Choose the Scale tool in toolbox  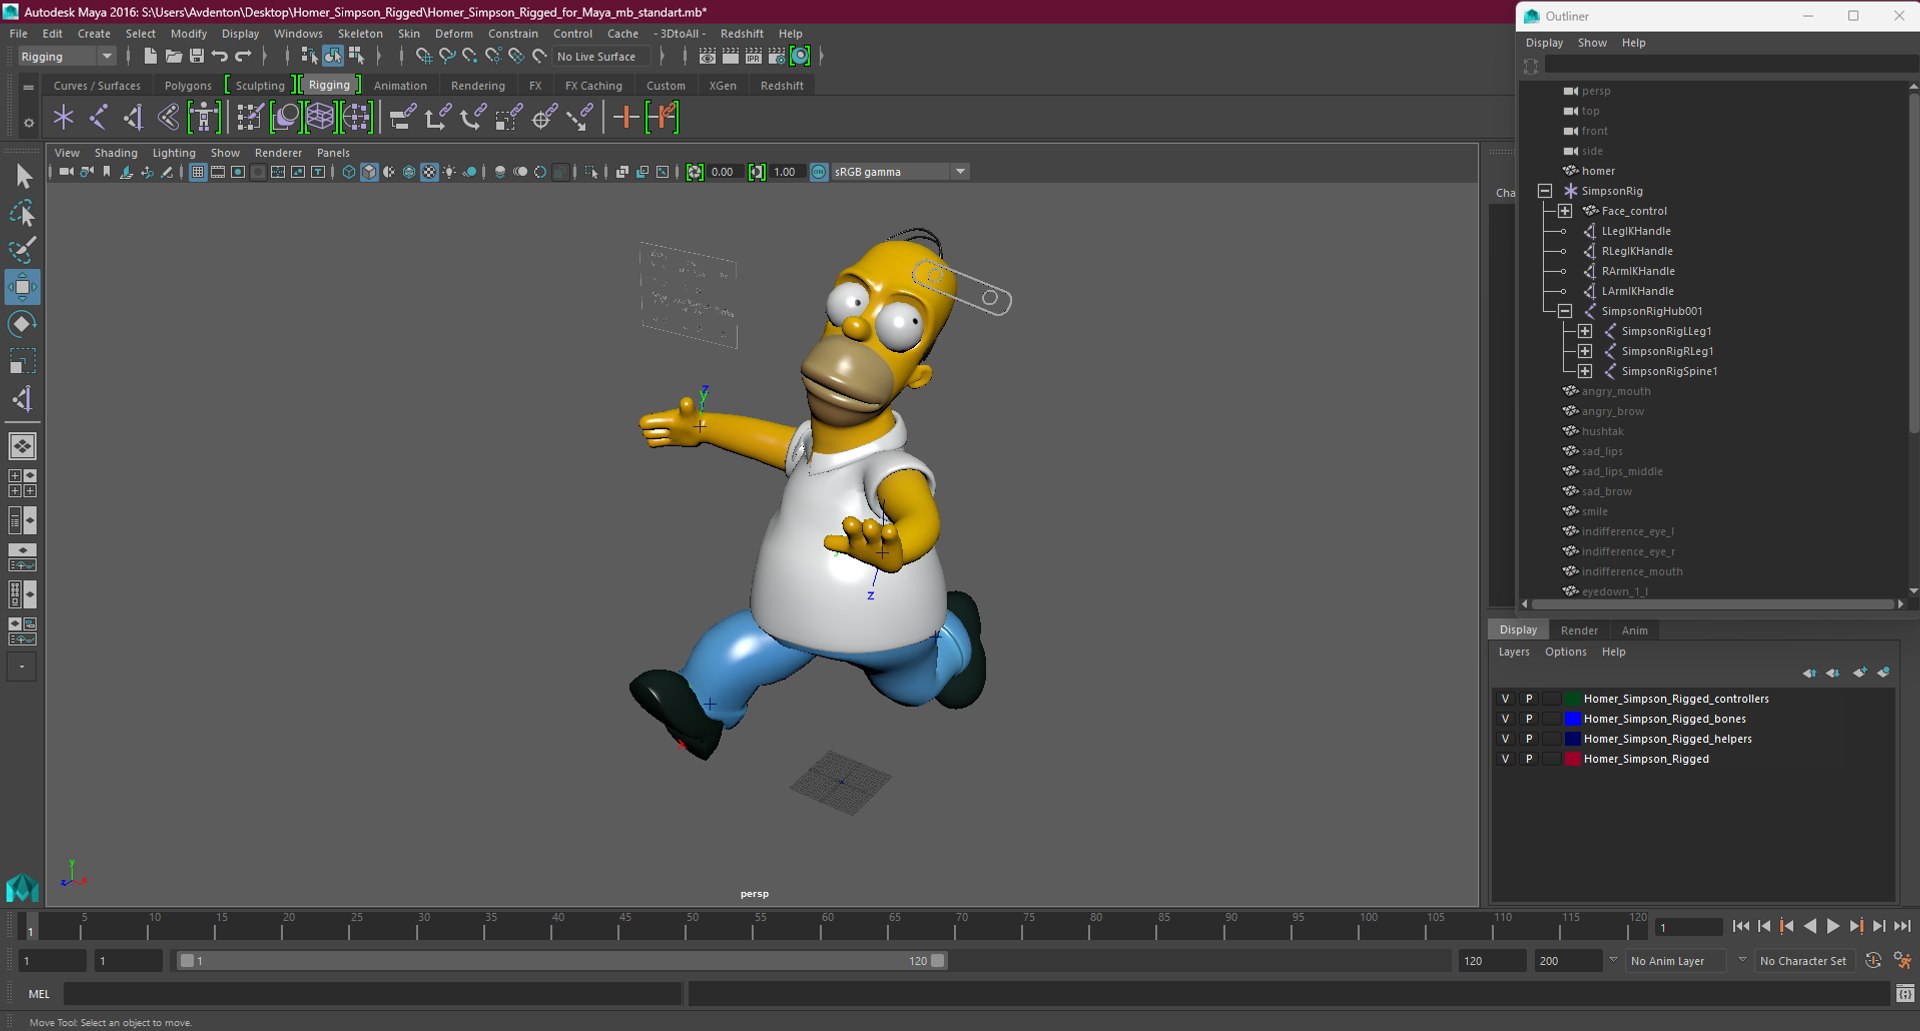23,361
